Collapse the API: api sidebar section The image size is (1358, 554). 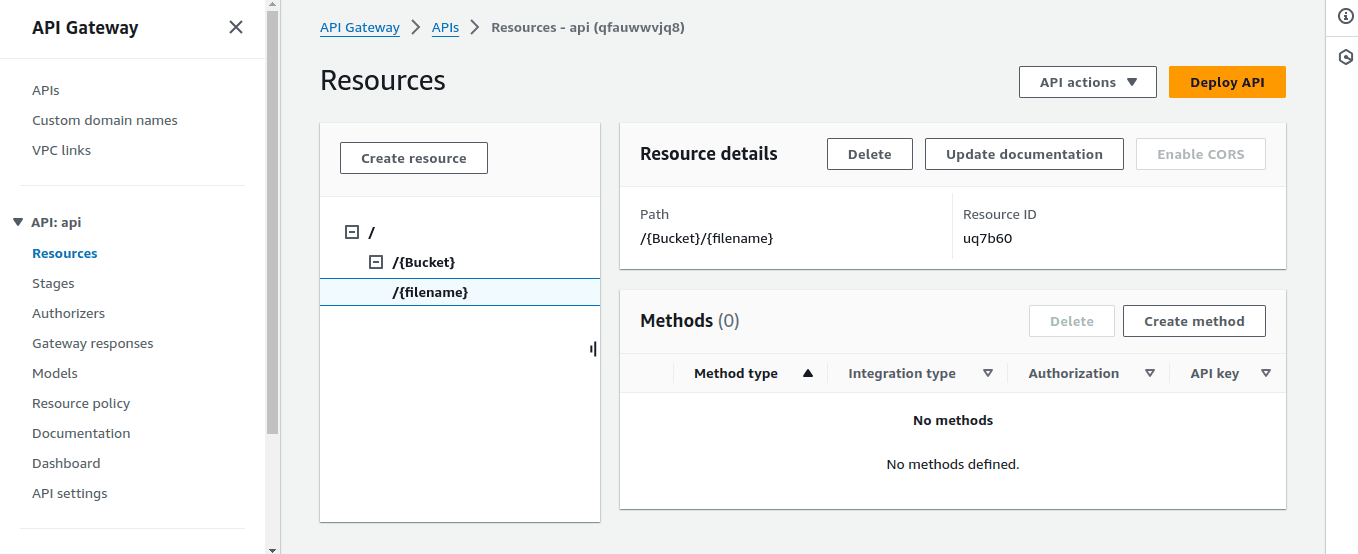[x=18, y=222]
